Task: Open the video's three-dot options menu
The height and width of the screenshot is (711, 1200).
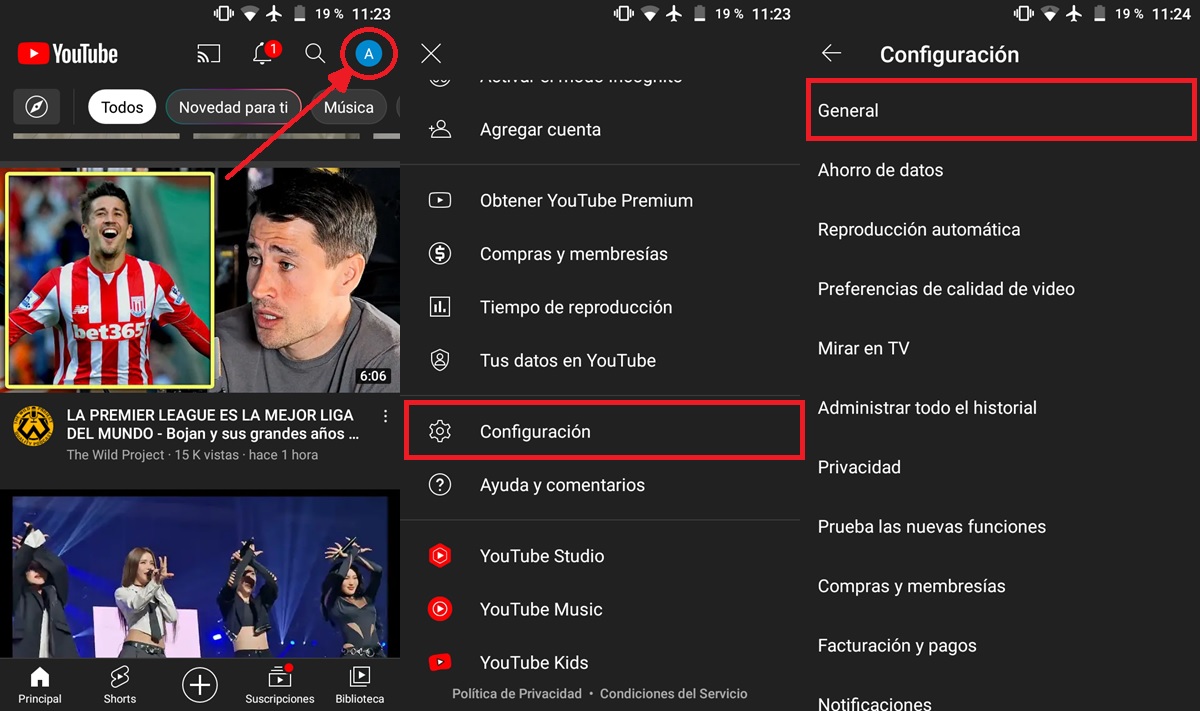Action: click(384, 414)
